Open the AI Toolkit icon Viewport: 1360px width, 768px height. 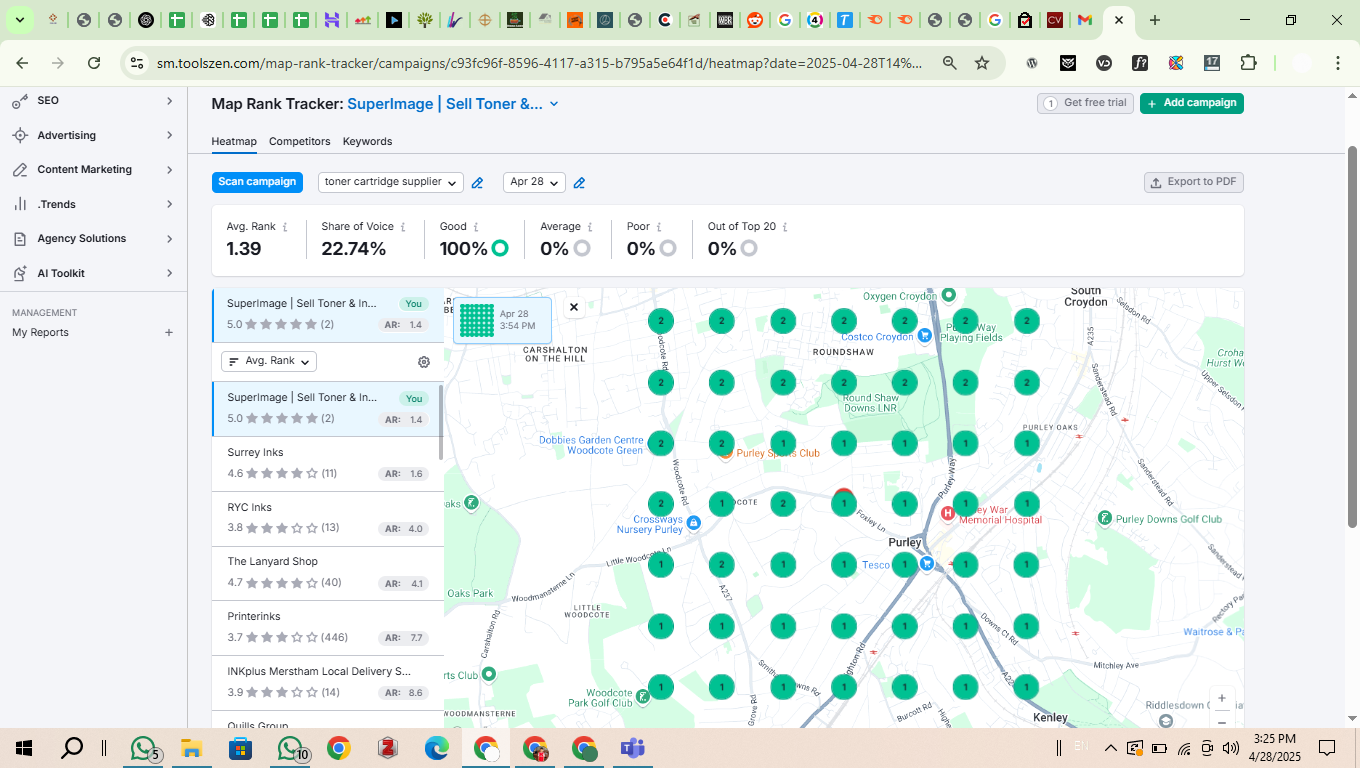point(15,273)
